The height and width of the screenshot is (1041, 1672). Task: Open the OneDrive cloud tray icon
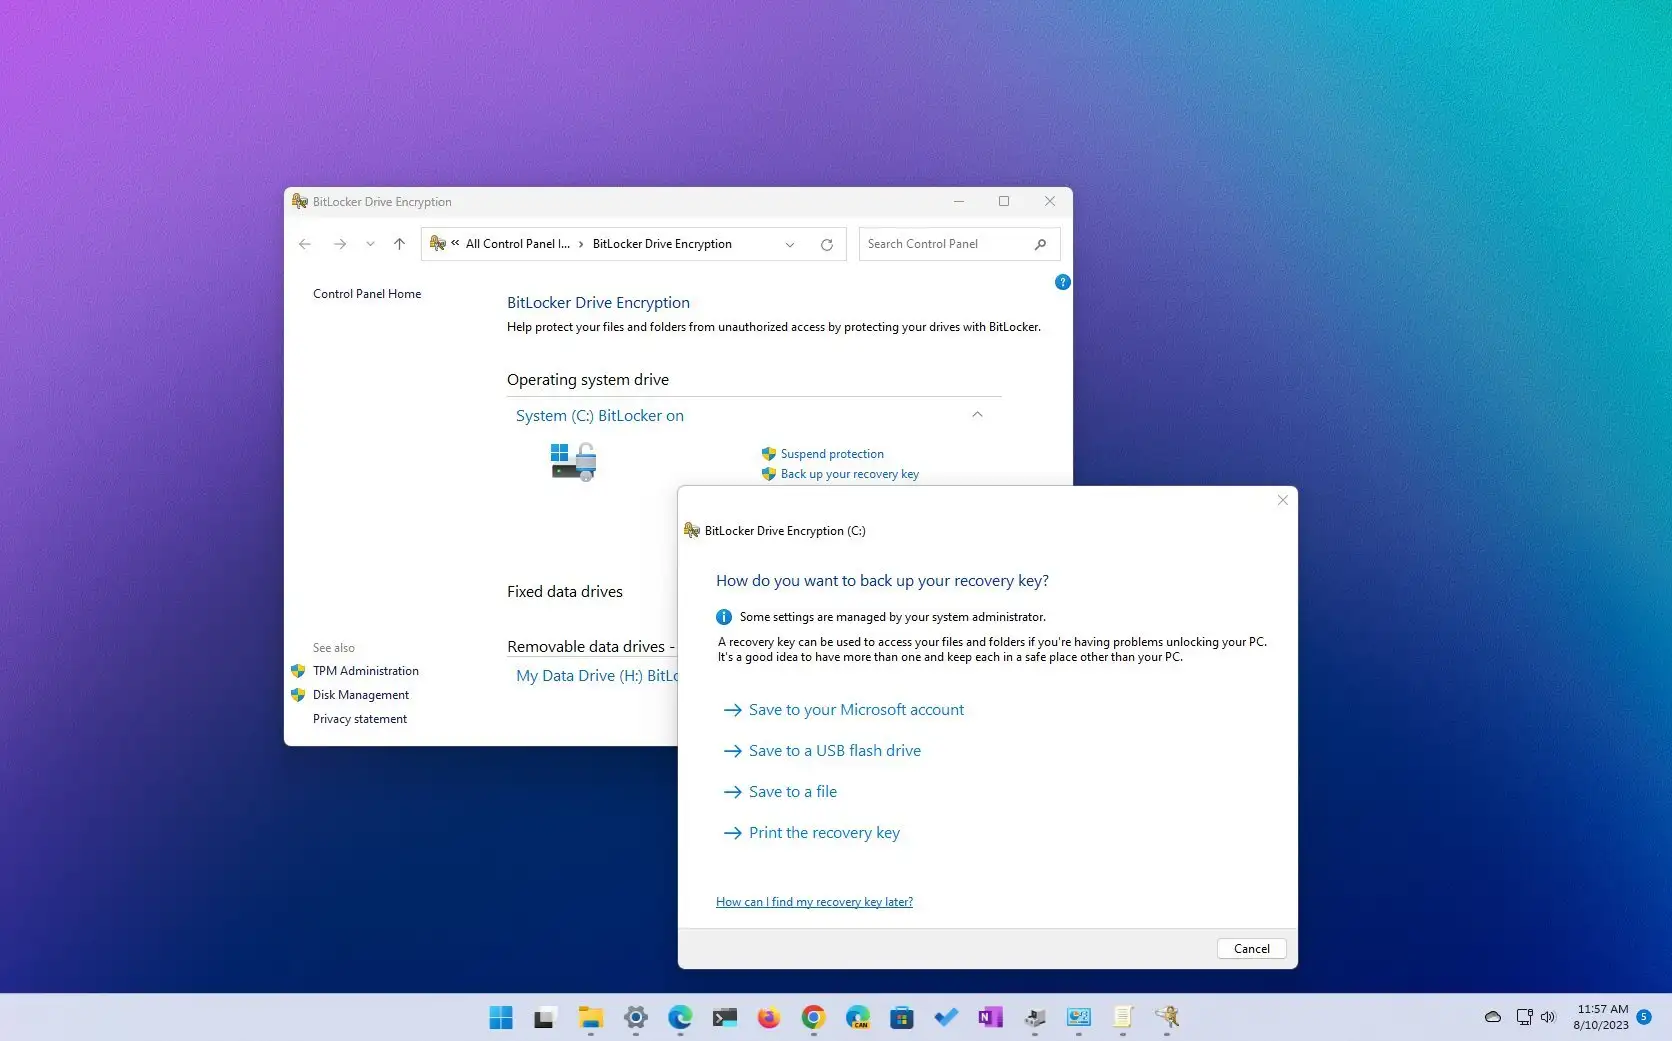(x=1493, y=1017)
